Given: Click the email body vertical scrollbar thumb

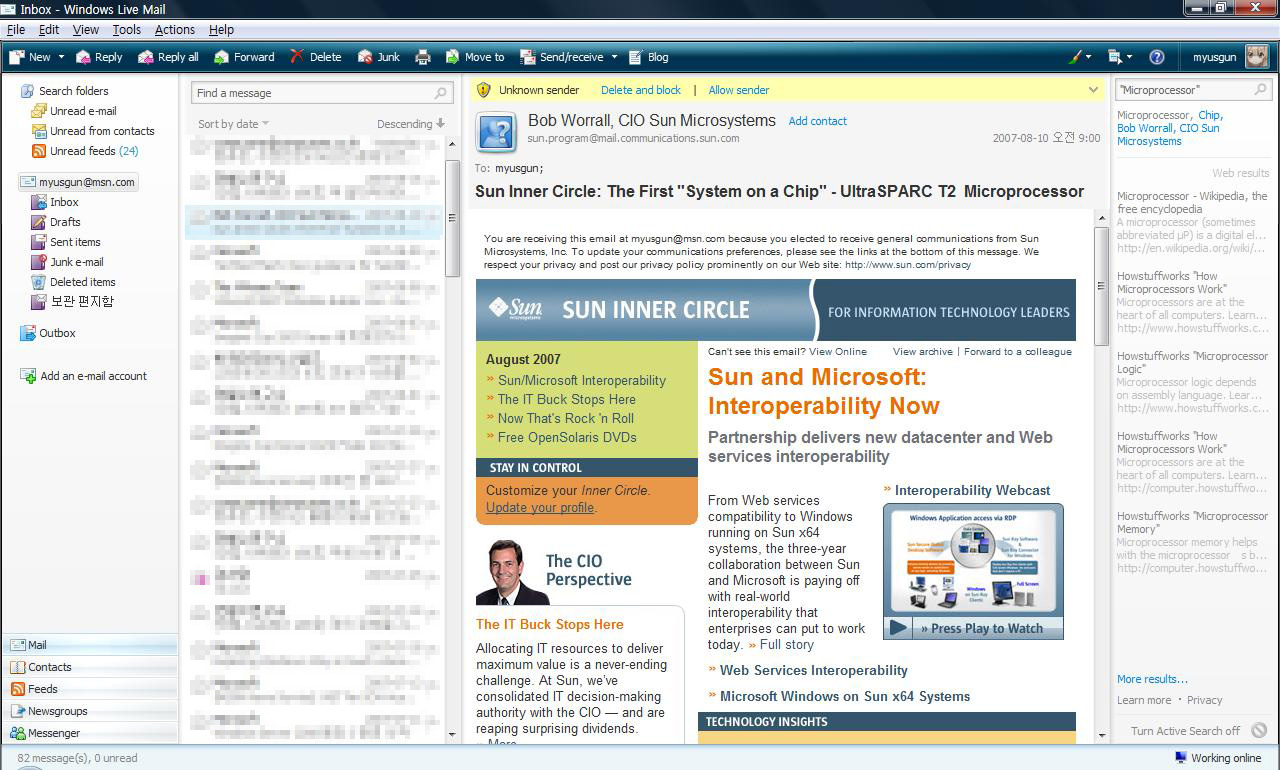Looking at the screenshot, I should (1102, 286).
